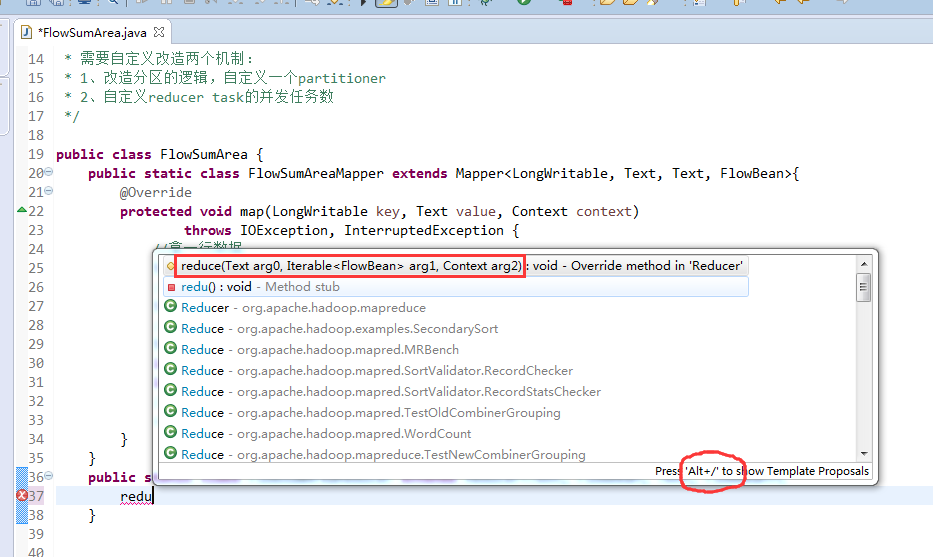This screenshot has width=933, height=557.
Task: Click the 'extends' keyword on line 20
Action: coord(419,173)
